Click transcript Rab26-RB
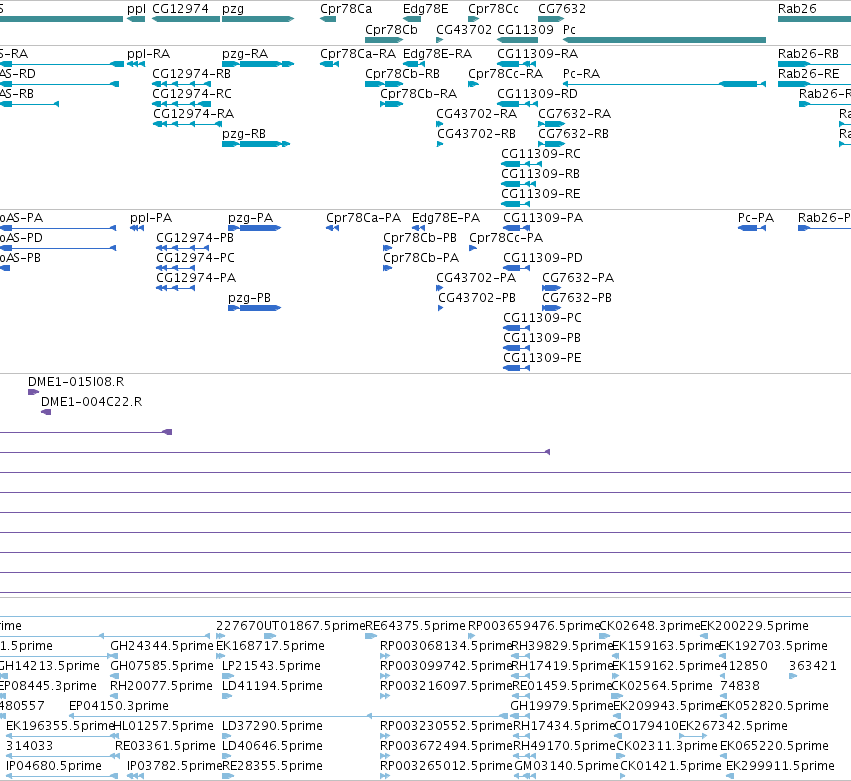The width and height of the screenshot is (851, 781). 814,64
